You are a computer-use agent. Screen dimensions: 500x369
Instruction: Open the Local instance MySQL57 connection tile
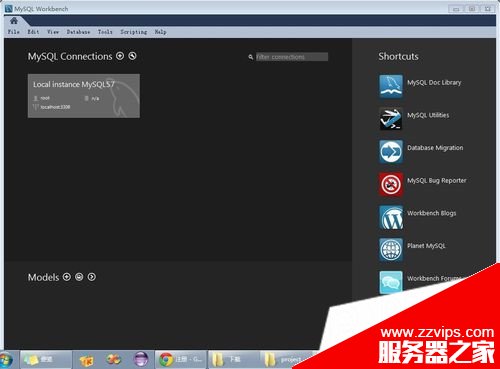pos(84,96)
